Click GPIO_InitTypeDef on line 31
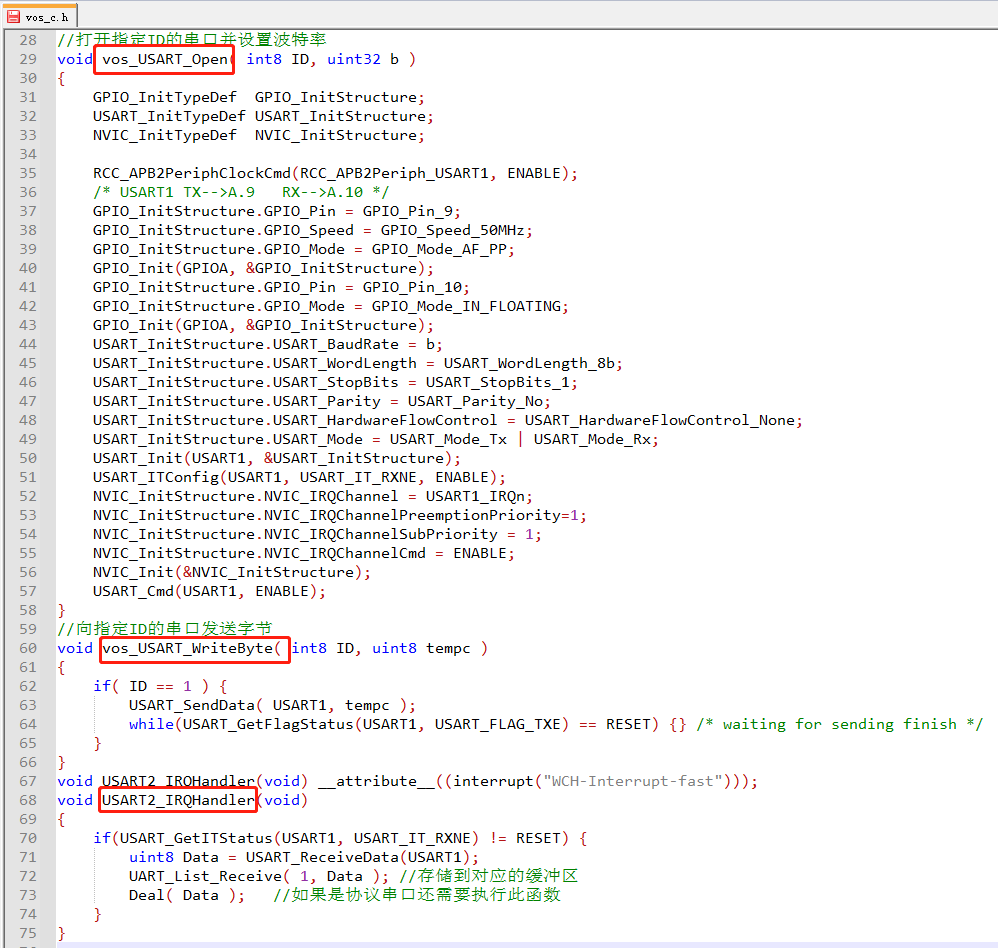Viewport: 998px width, 948px height. tap(165, 97)
